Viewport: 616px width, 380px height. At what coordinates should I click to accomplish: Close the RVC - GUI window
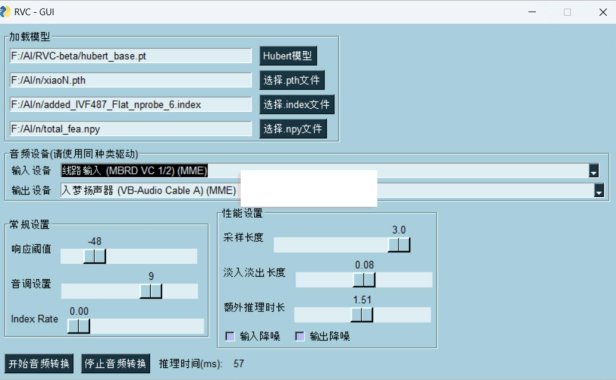coord(603,12)
